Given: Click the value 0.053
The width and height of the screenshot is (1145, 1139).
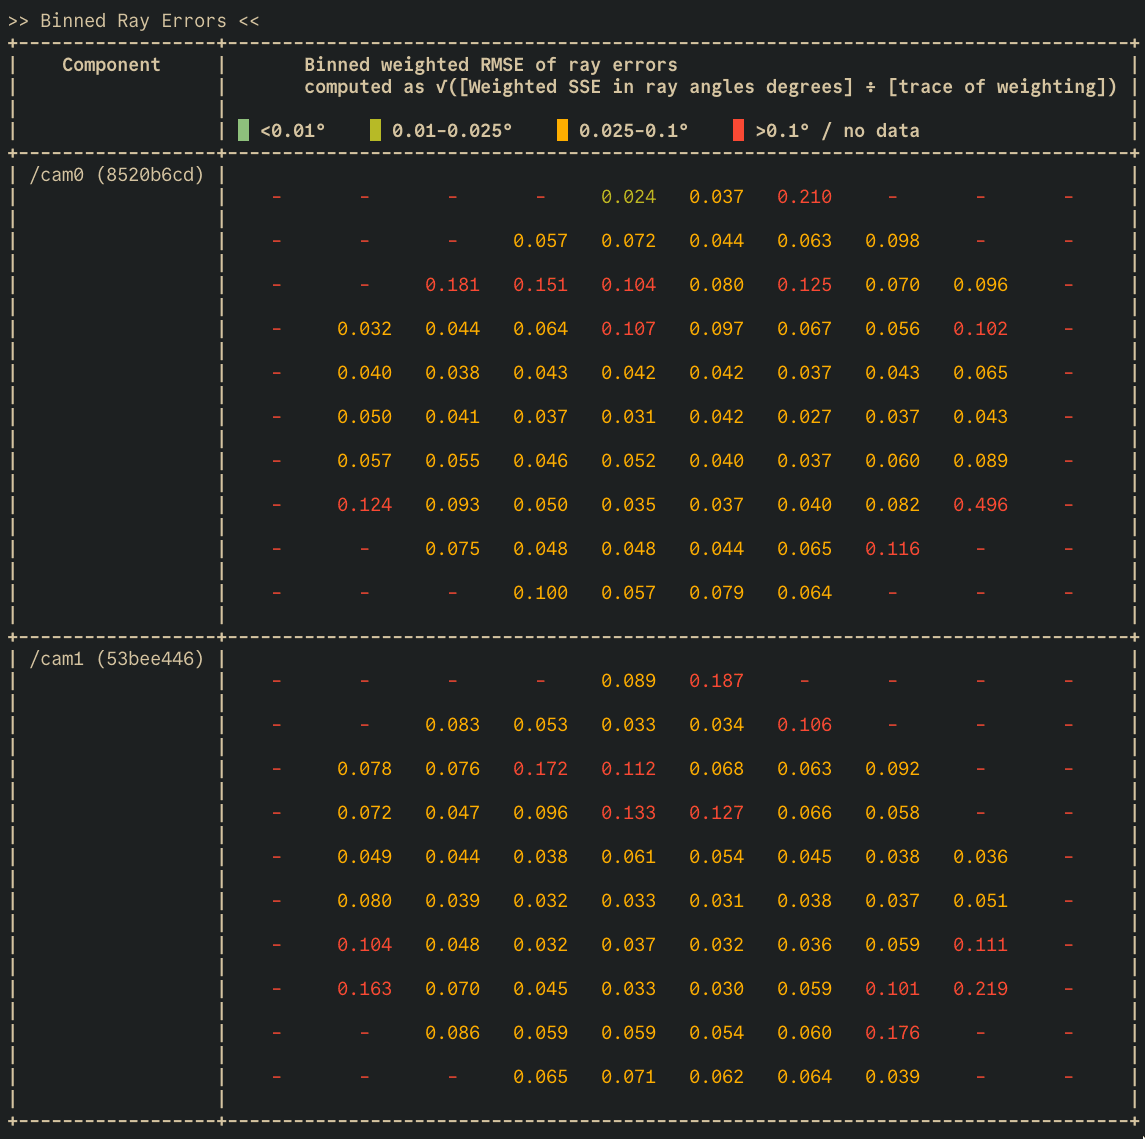Looking at the screenshot, I should click(x=540, y=725).
